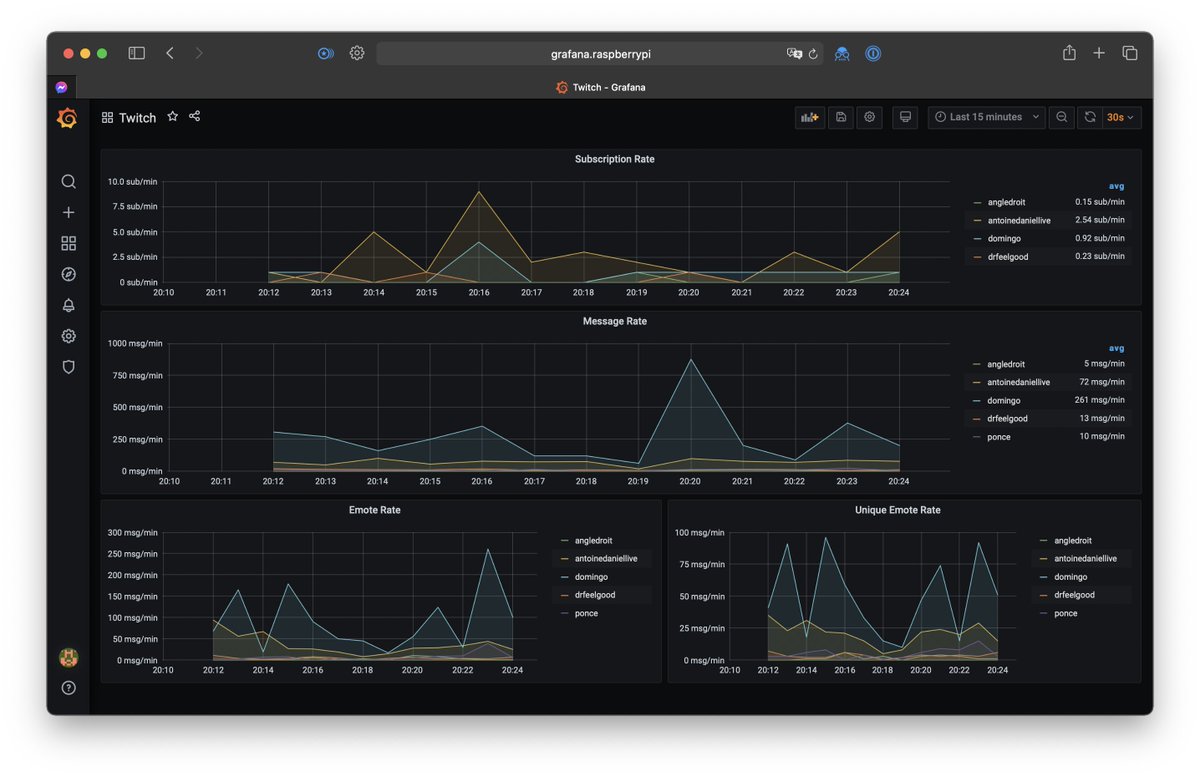The height and width of the screenshot is (777, 1200).
Task: Cycle view mode with the monitor icon
Action: 905,117
